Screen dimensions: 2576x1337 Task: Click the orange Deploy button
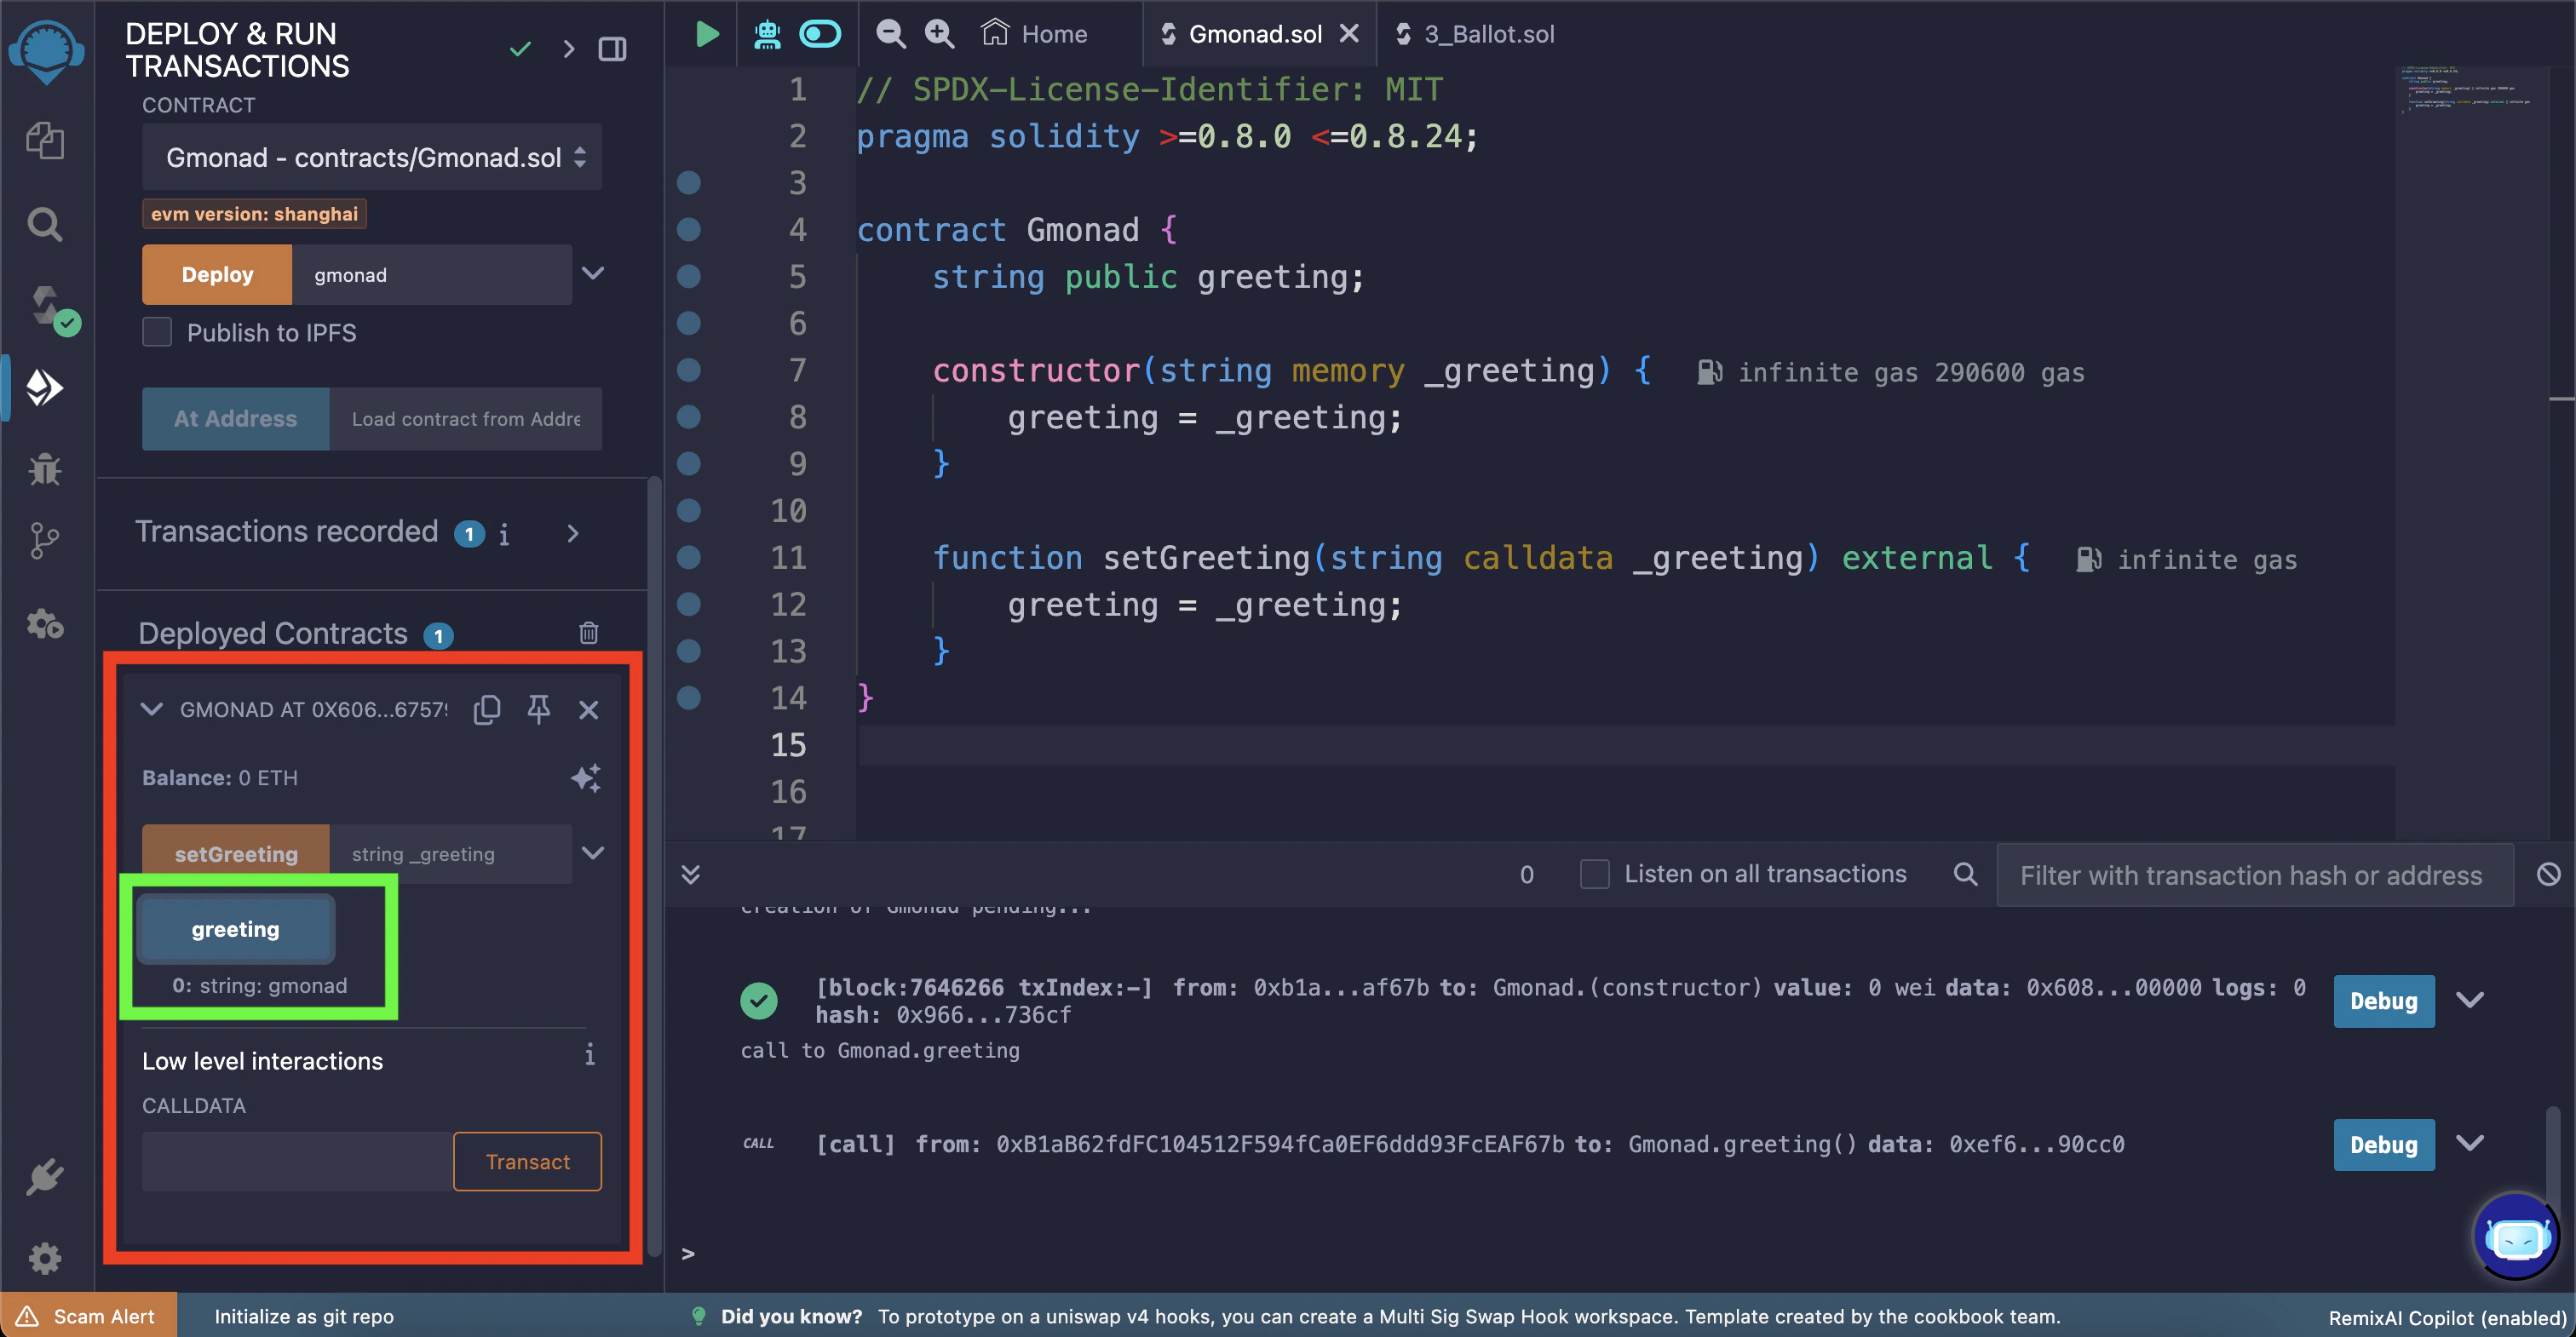[x=217, y=274]
